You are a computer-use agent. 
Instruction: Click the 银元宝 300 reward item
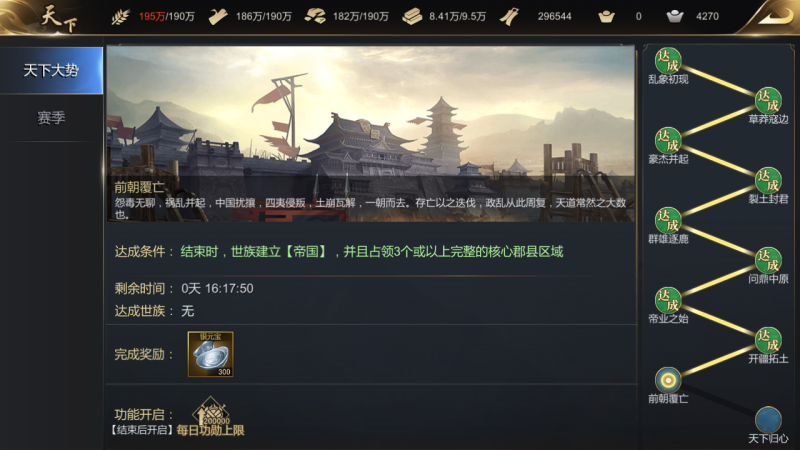tap(211, 354)
